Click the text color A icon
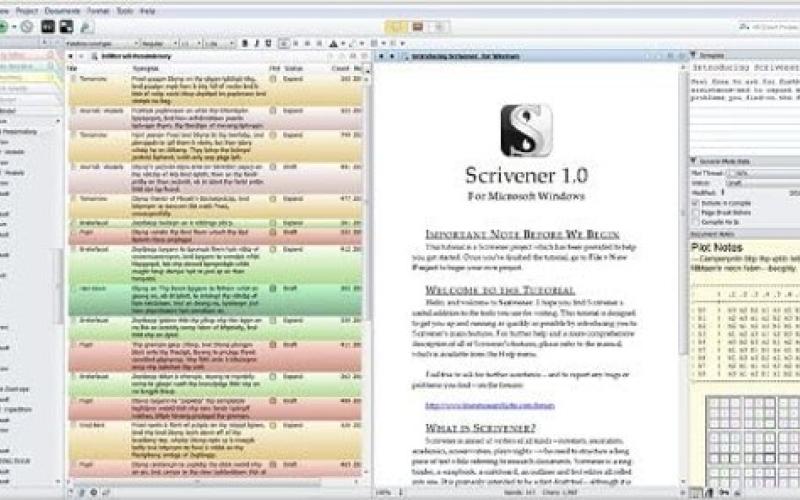This screenshot has width=800, height=500. pyautogui.click(x=333, y=44)
